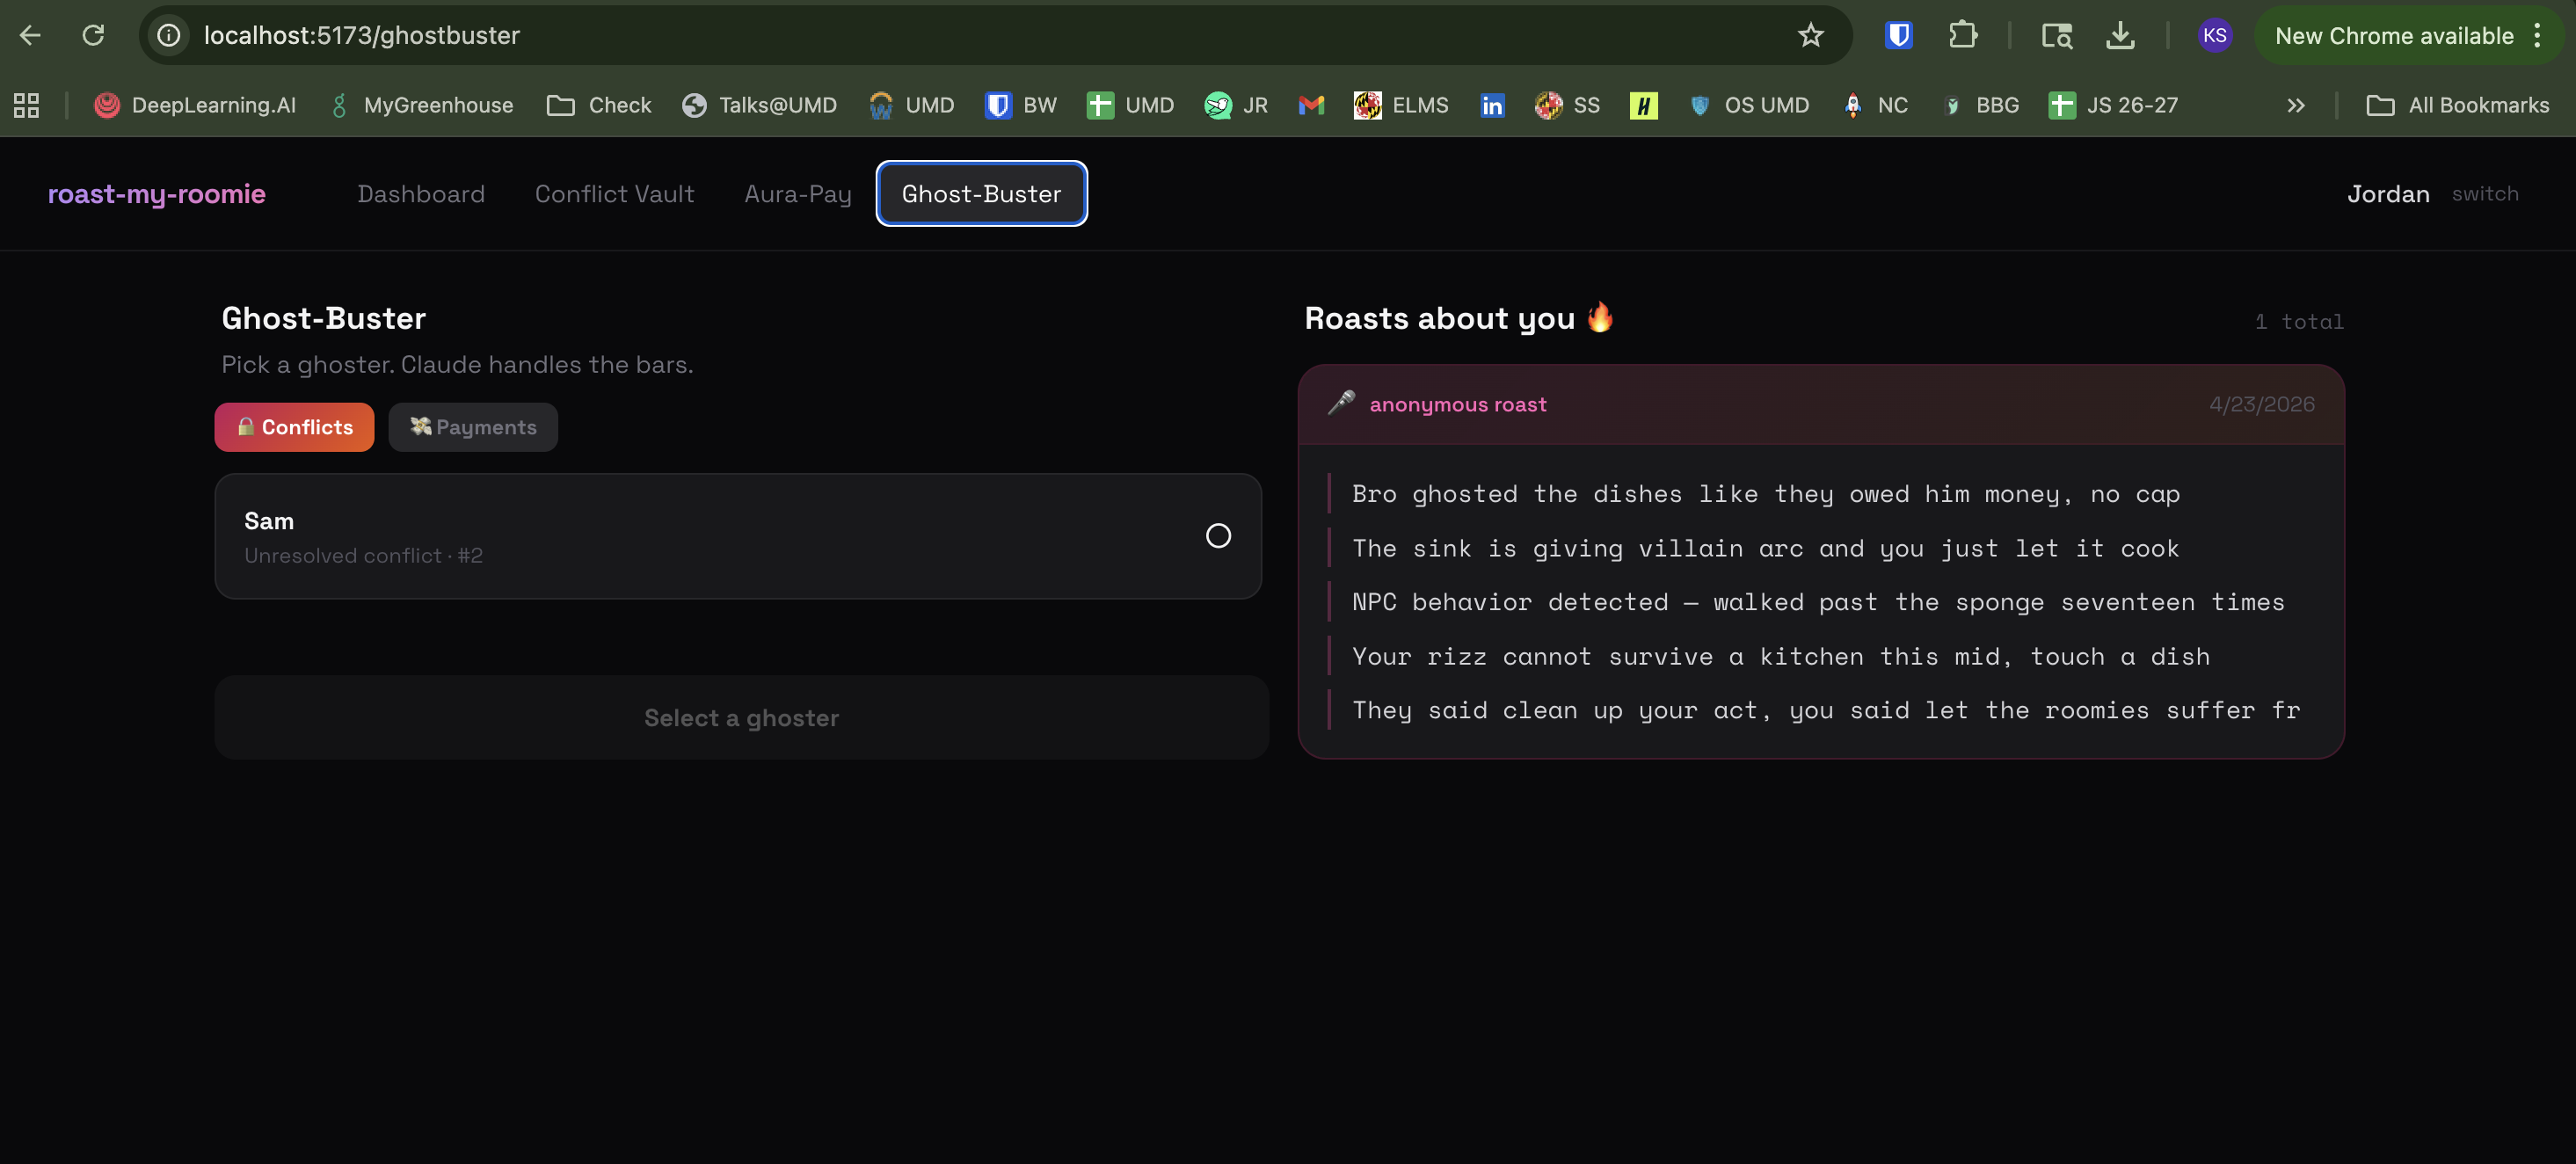
Task: Reload the page with the refresh icon
Action: 93,36
